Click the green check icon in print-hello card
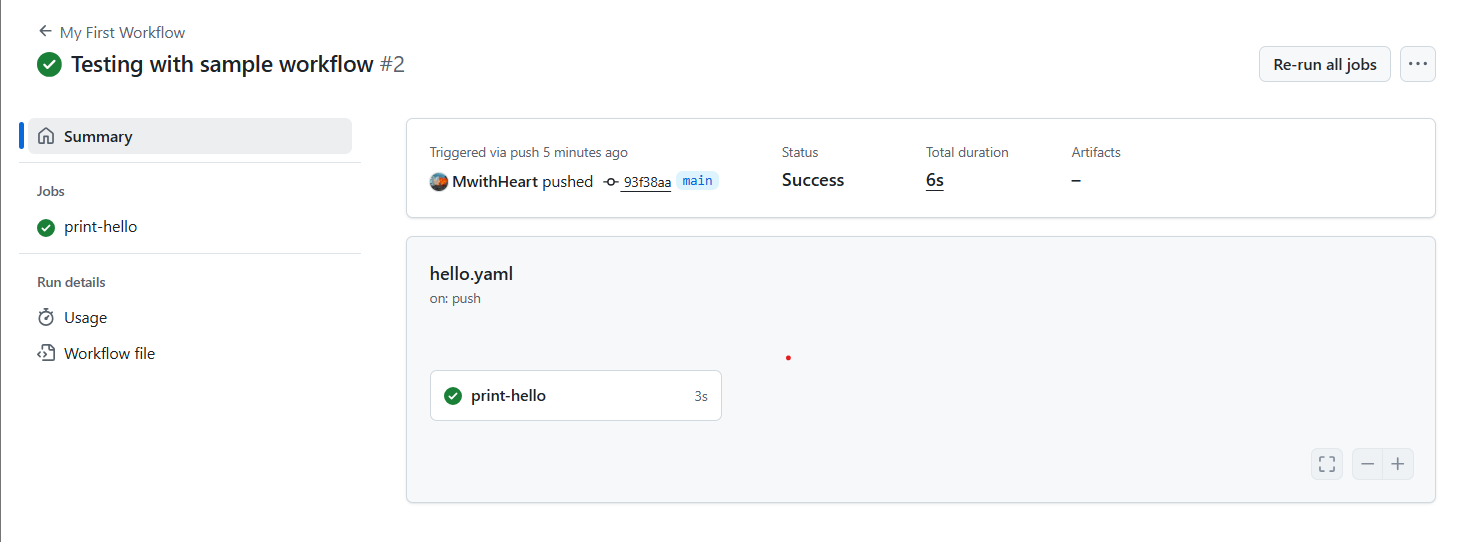Image resolution: width=1457 pixels, height=542 pixels. (x=453, y=396)
